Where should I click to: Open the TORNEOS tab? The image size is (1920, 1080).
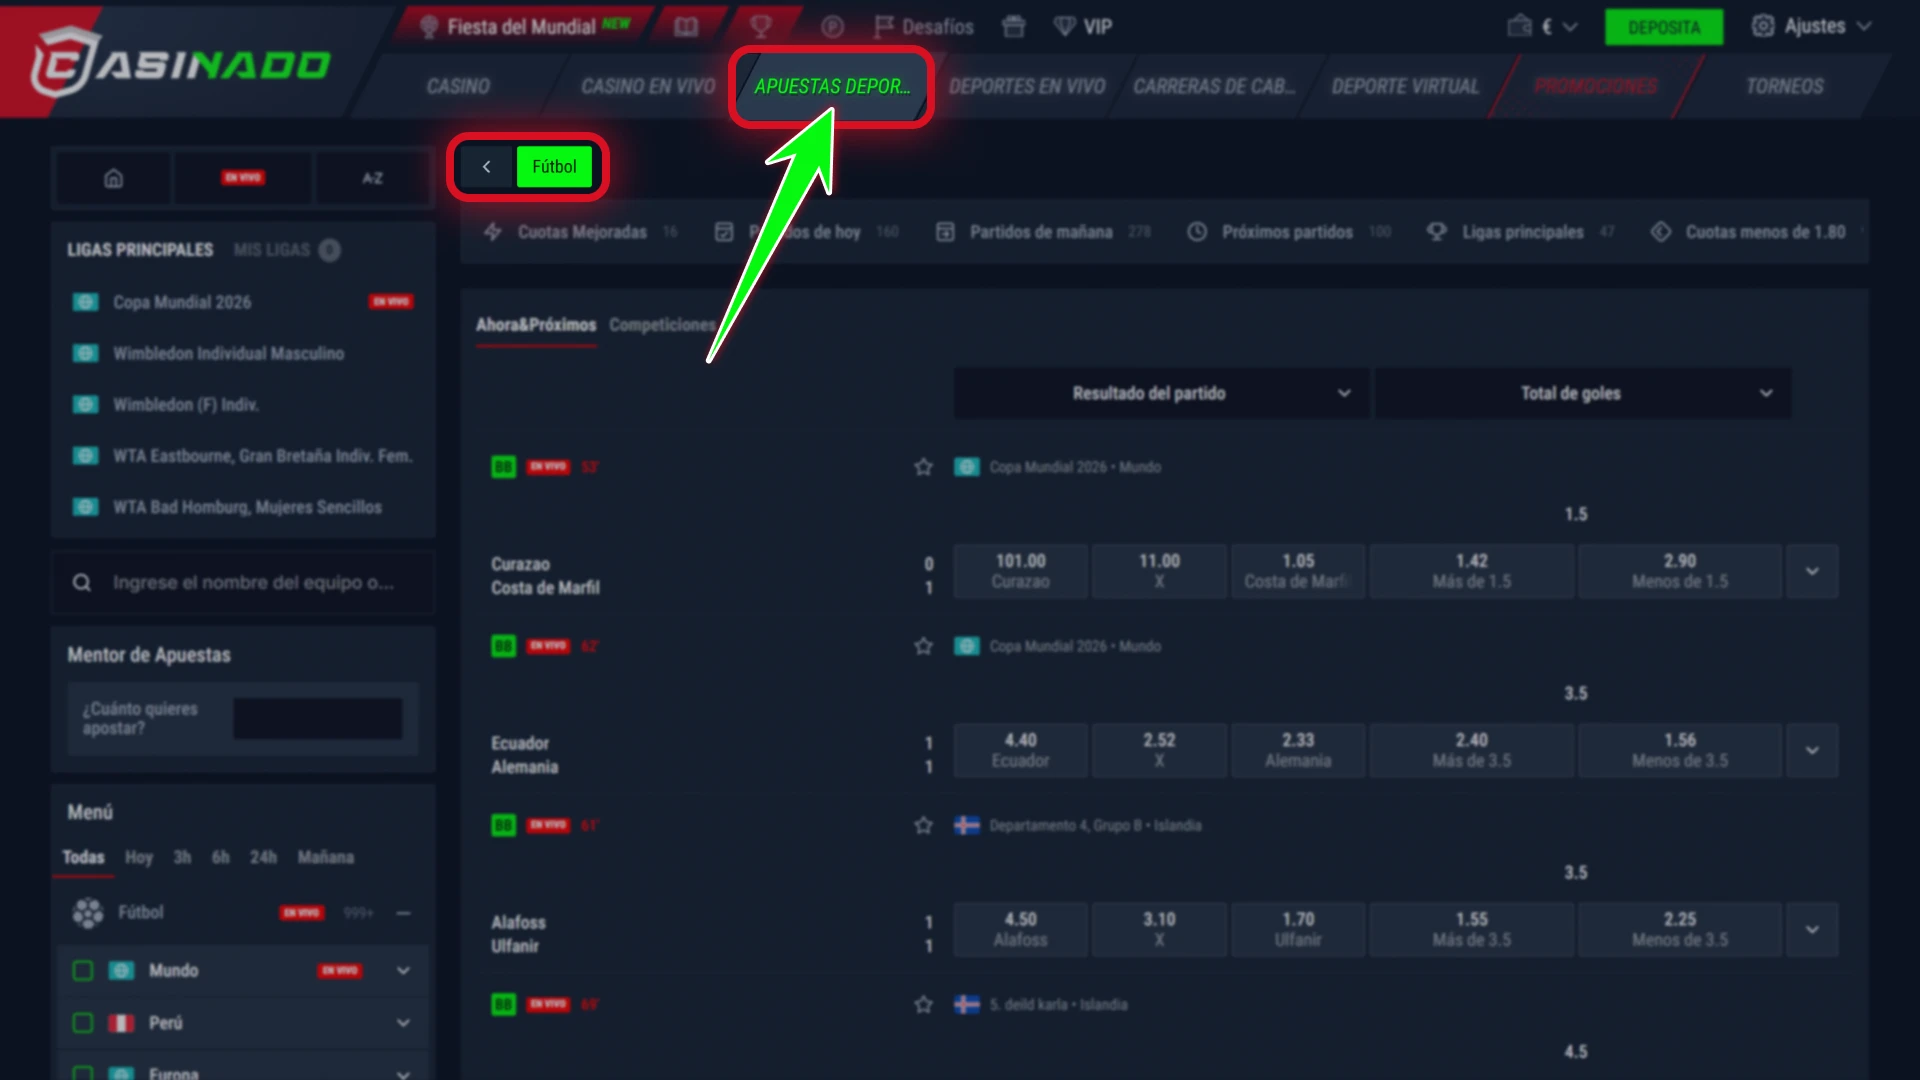pyautogui.click(x=1784, y=87)
